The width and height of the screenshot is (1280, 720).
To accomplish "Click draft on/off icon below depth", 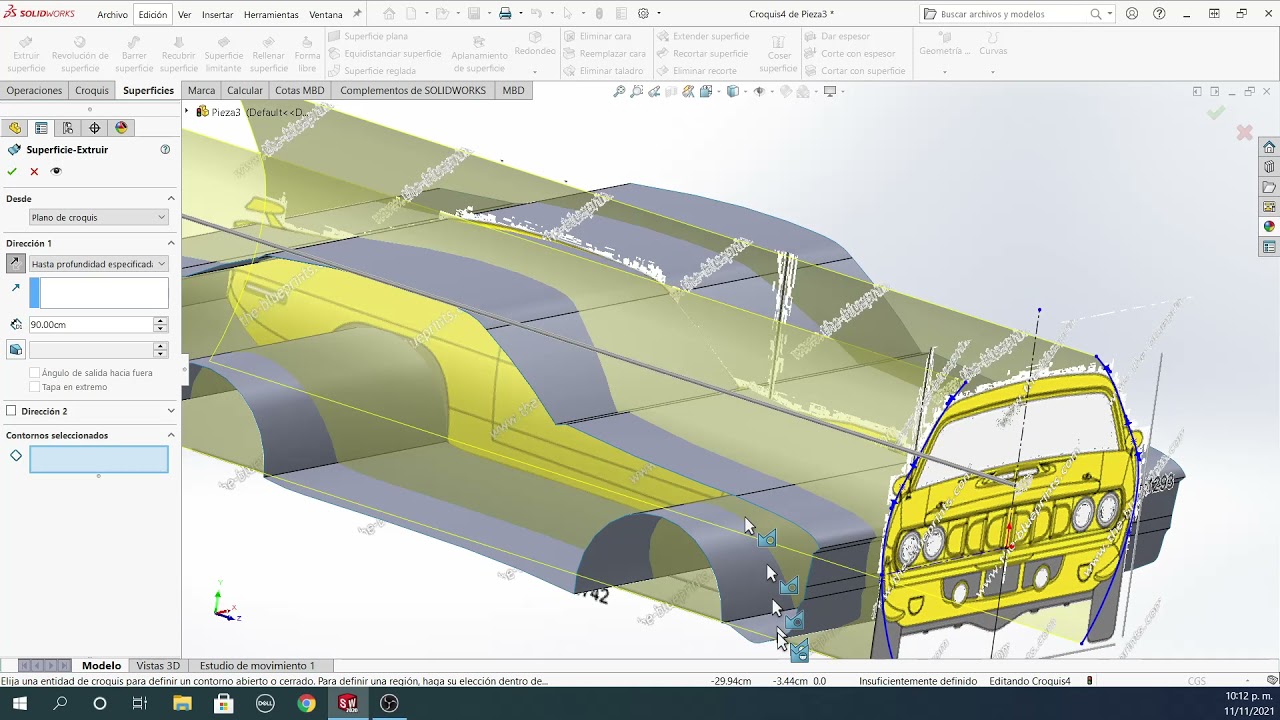I will tap(16, 350).
